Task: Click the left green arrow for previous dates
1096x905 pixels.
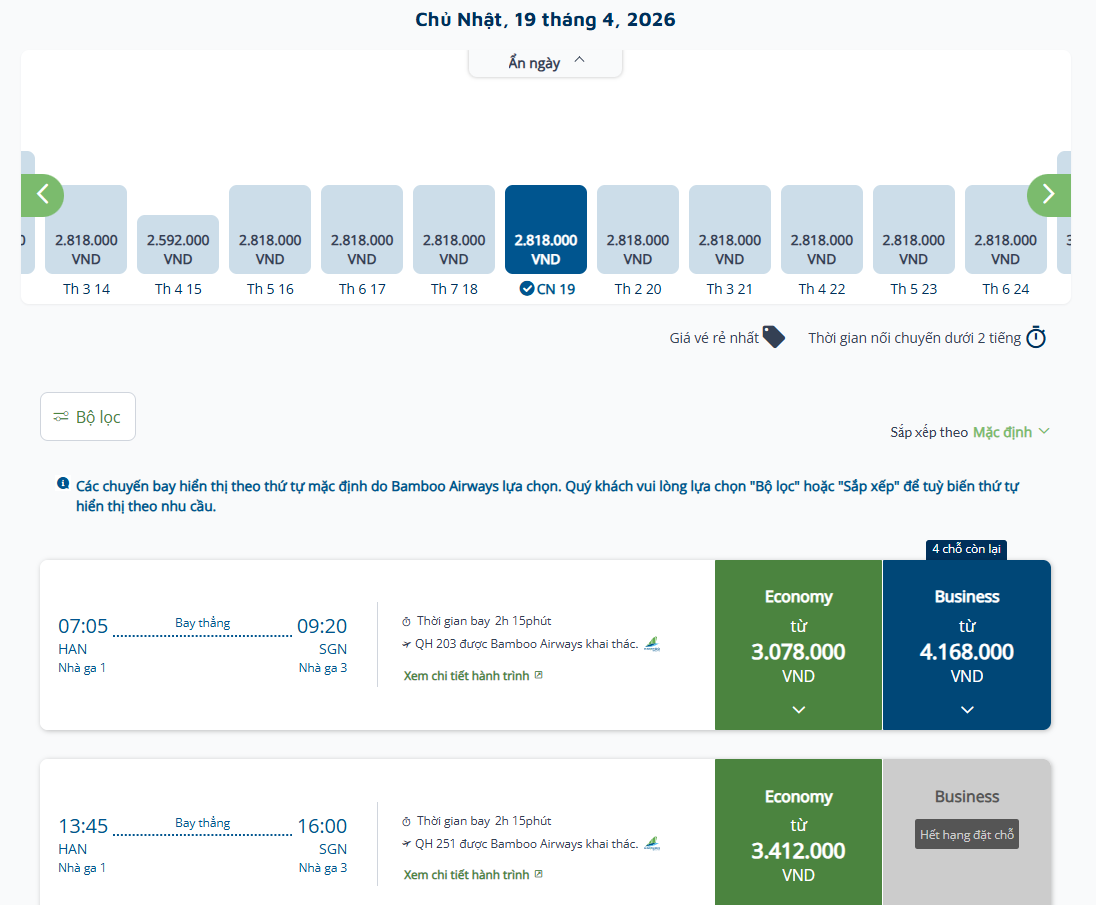Action: (42, 194)
